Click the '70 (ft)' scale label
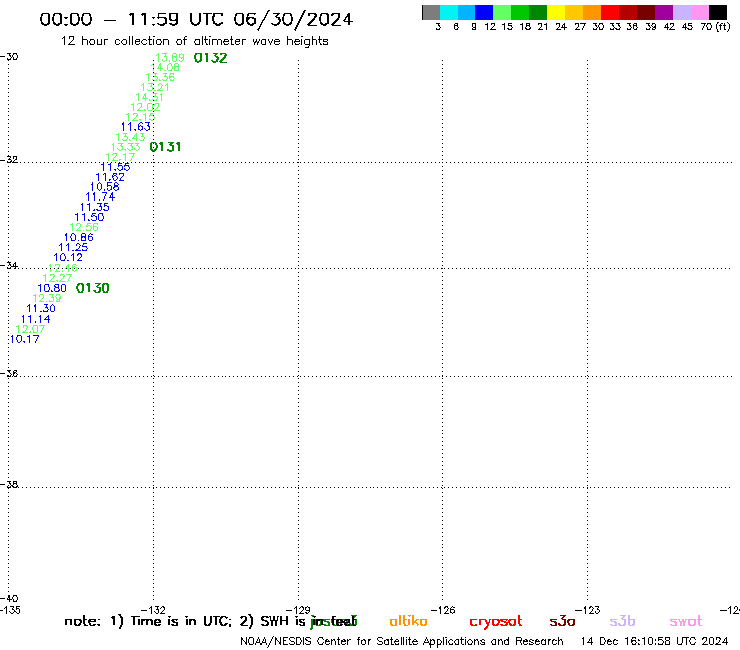Viewport: 740px width, 650px height. [x=715, y=27]
